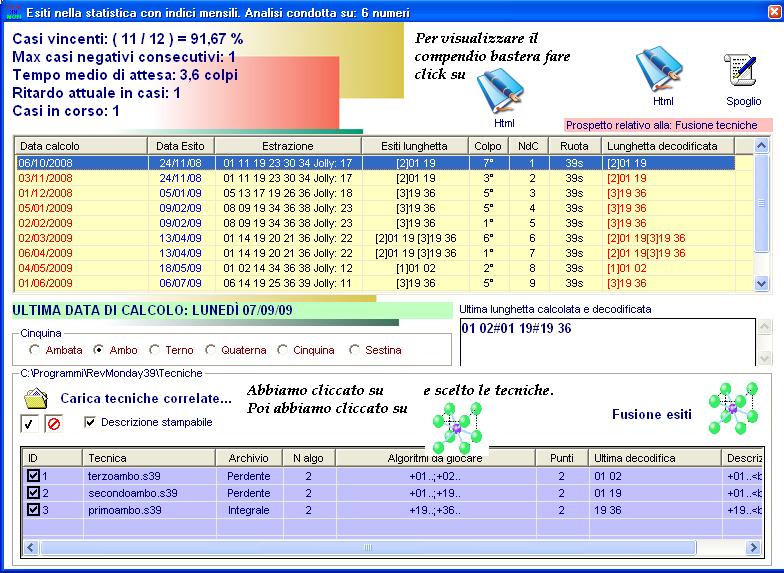Click the Html book icon beside 'click su'
Screen dimensions: 784x573
[x=500, y=92]
